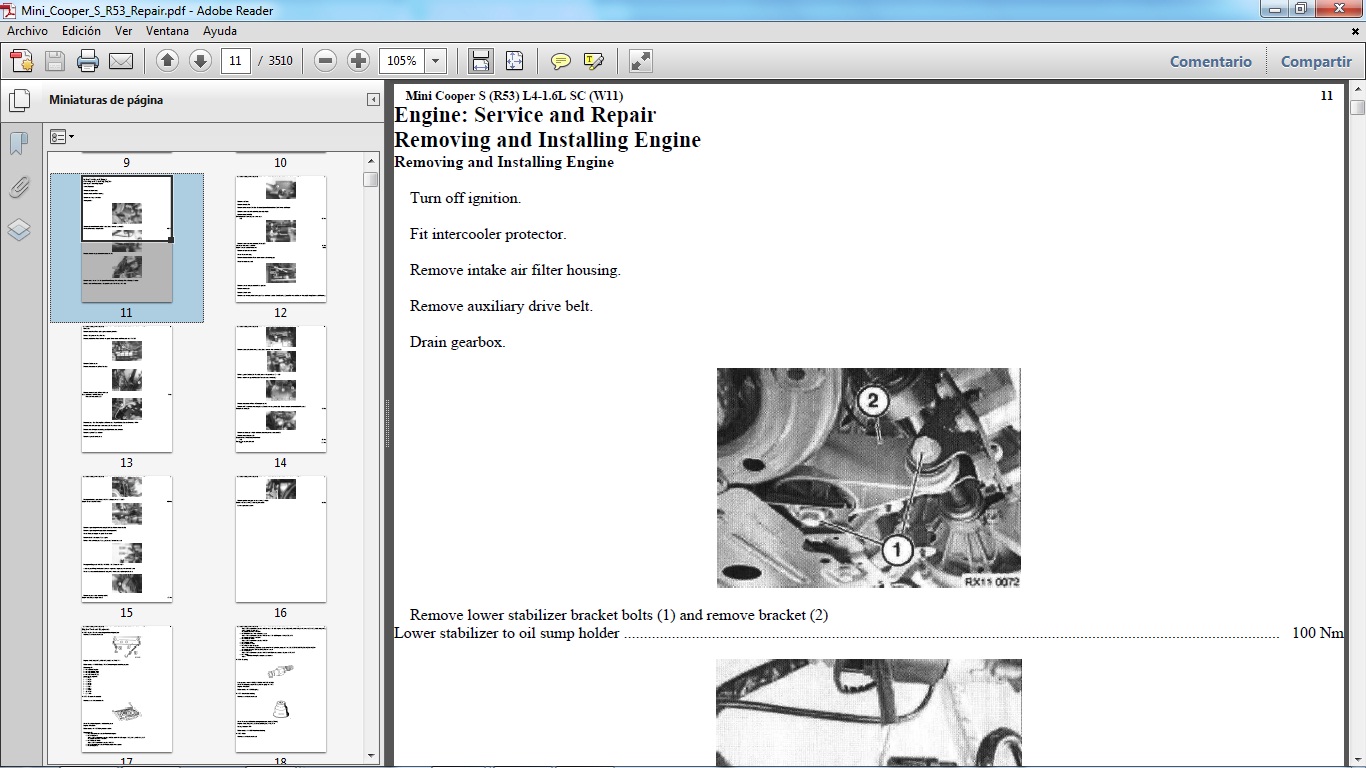Screen dimensions: 1366x768
Task: Select page 14 thumbnail
Action: pyautogui.click(x=280, y=389)
